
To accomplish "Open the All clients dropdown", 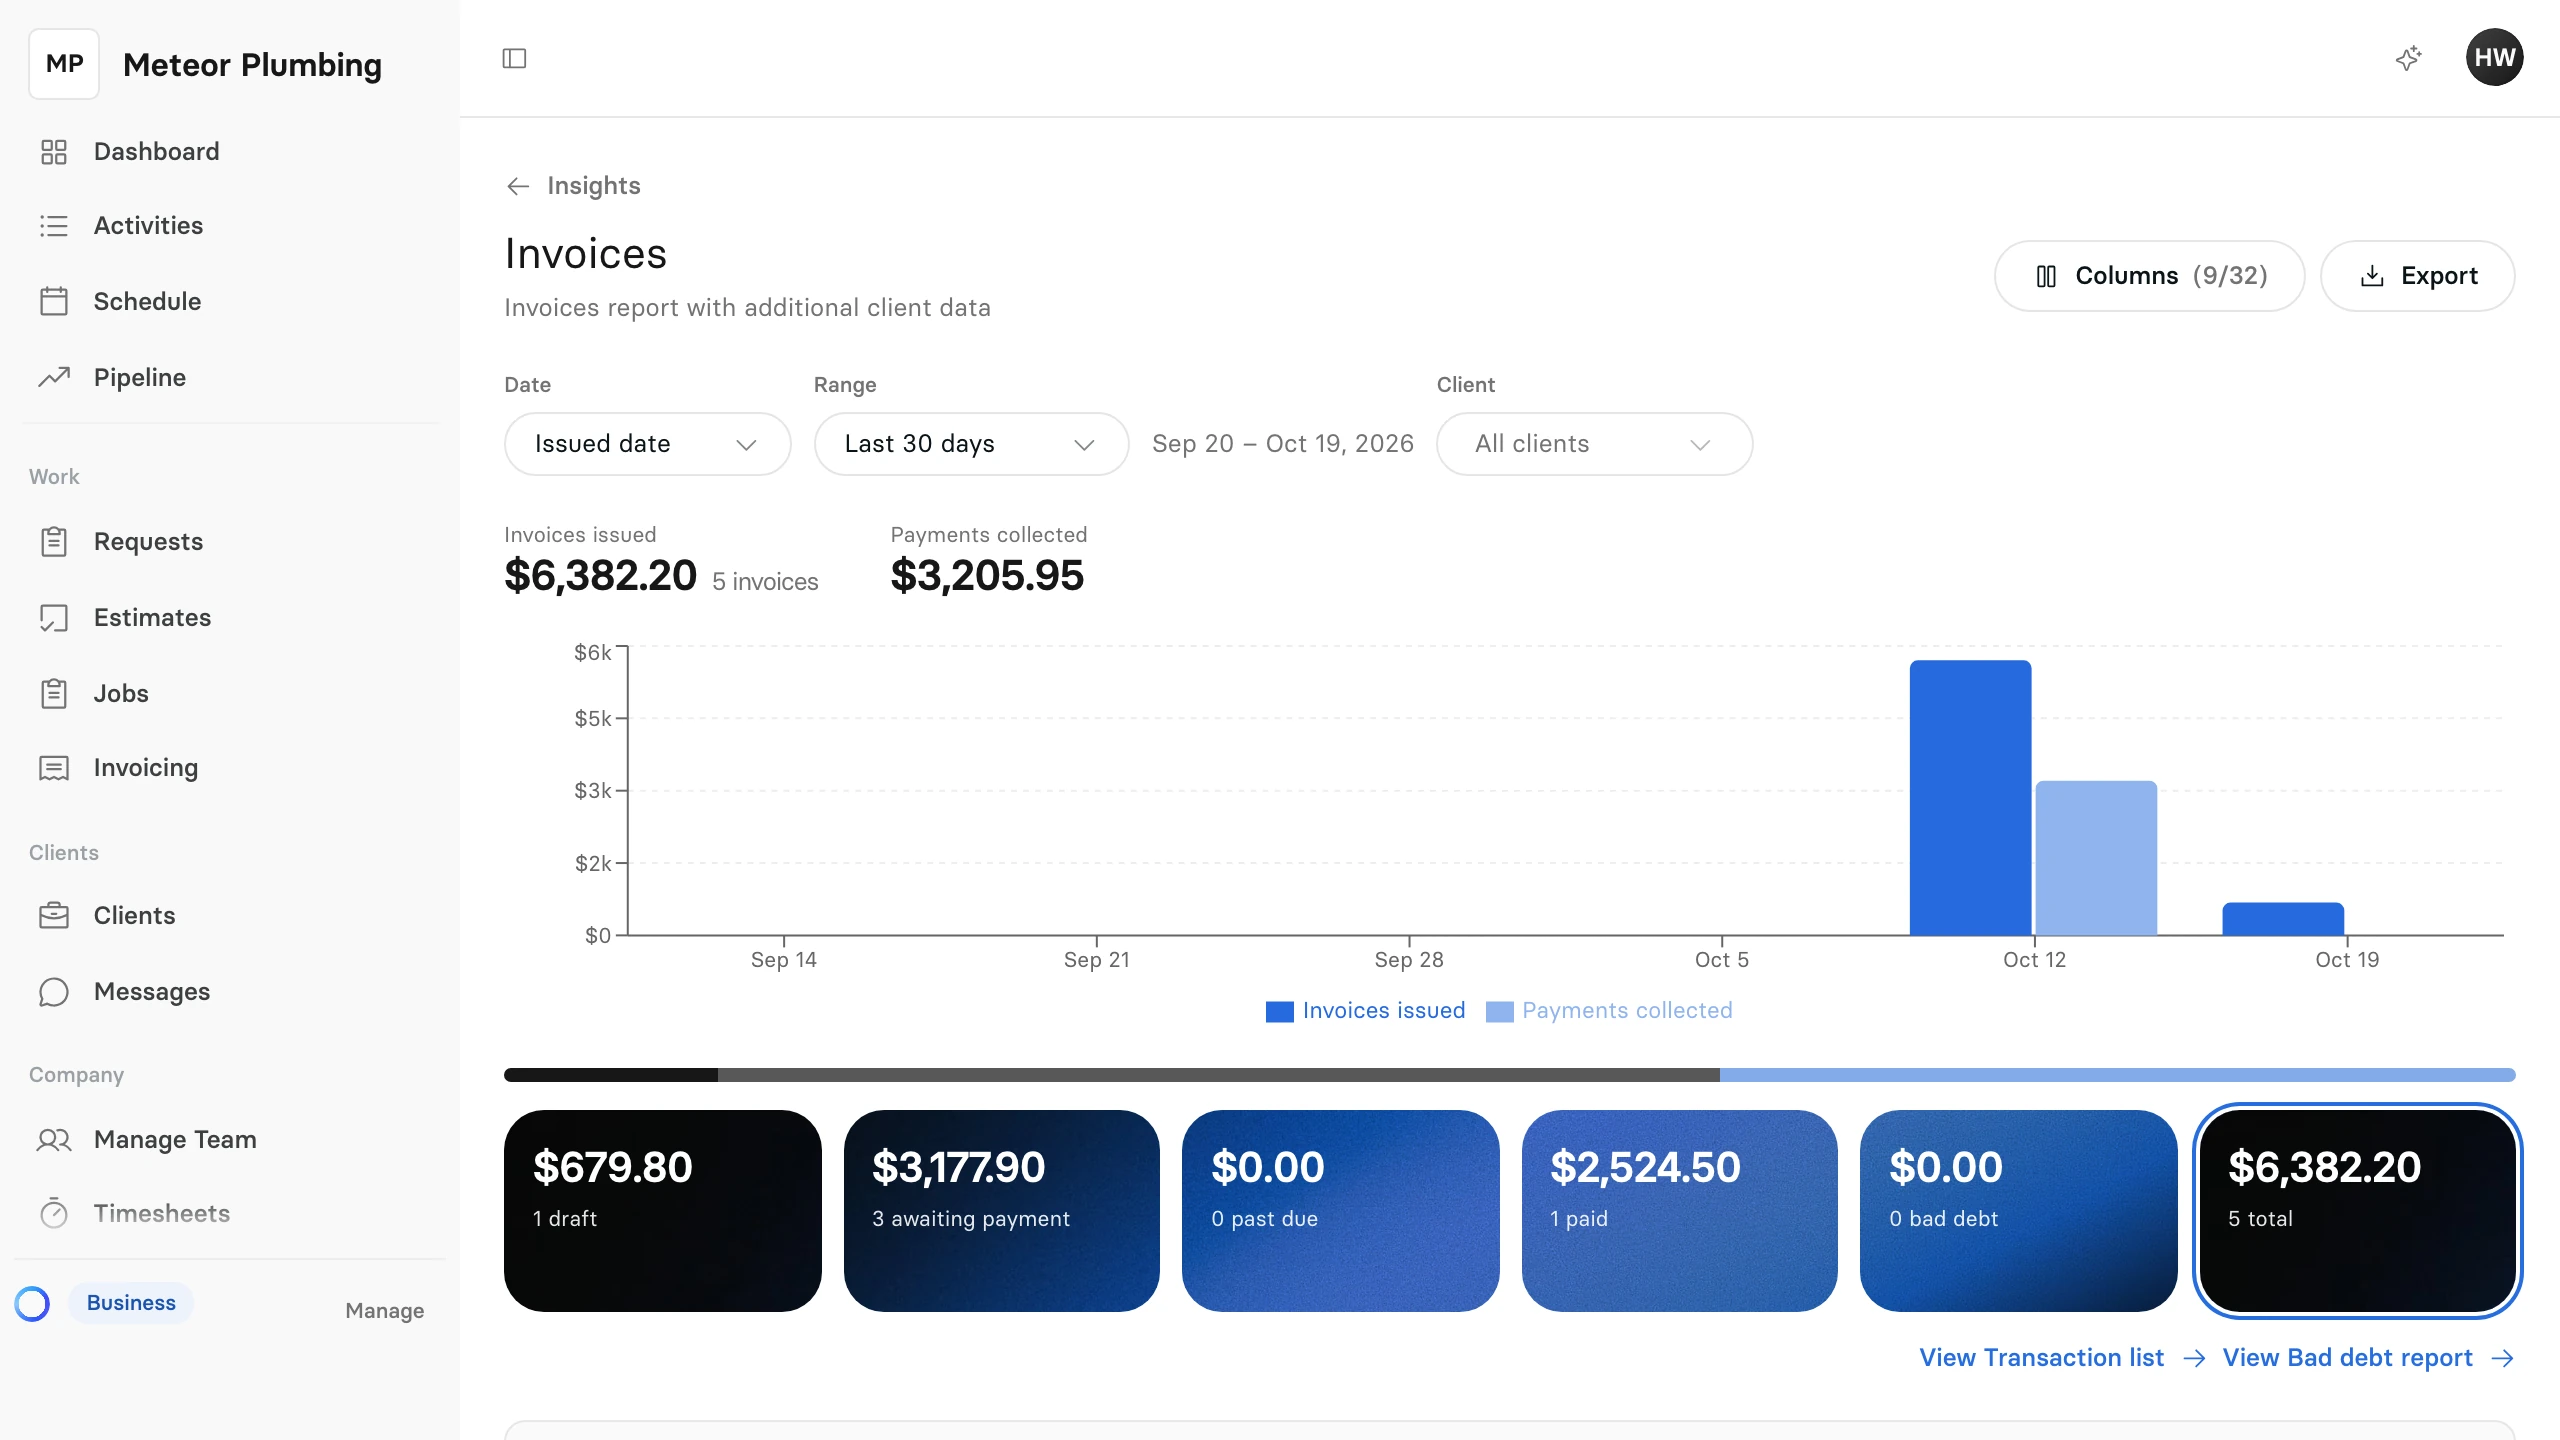I will 1594,444.
